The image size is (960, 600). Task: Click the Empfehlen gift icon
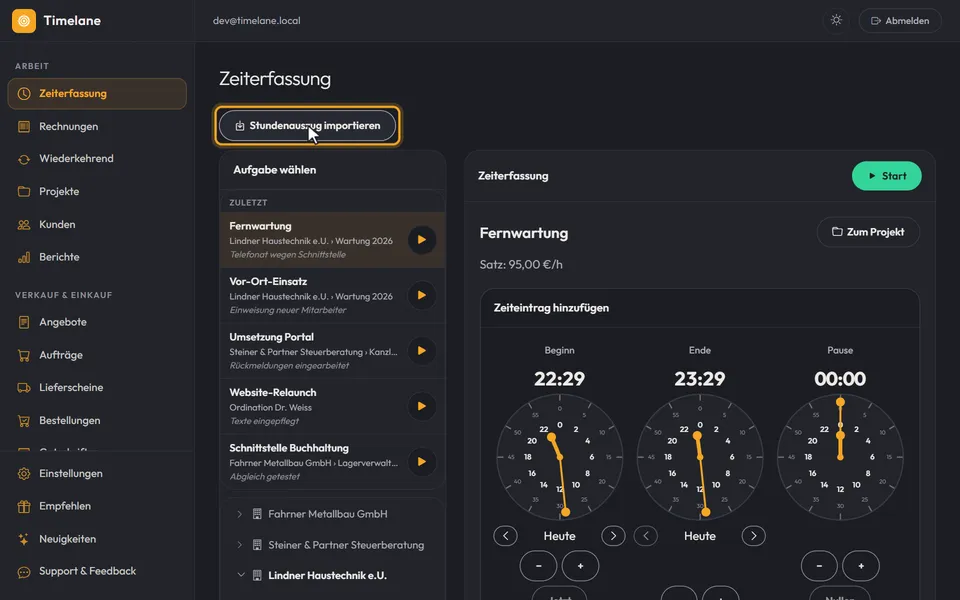pyautogui.click(x=24, y=506)
